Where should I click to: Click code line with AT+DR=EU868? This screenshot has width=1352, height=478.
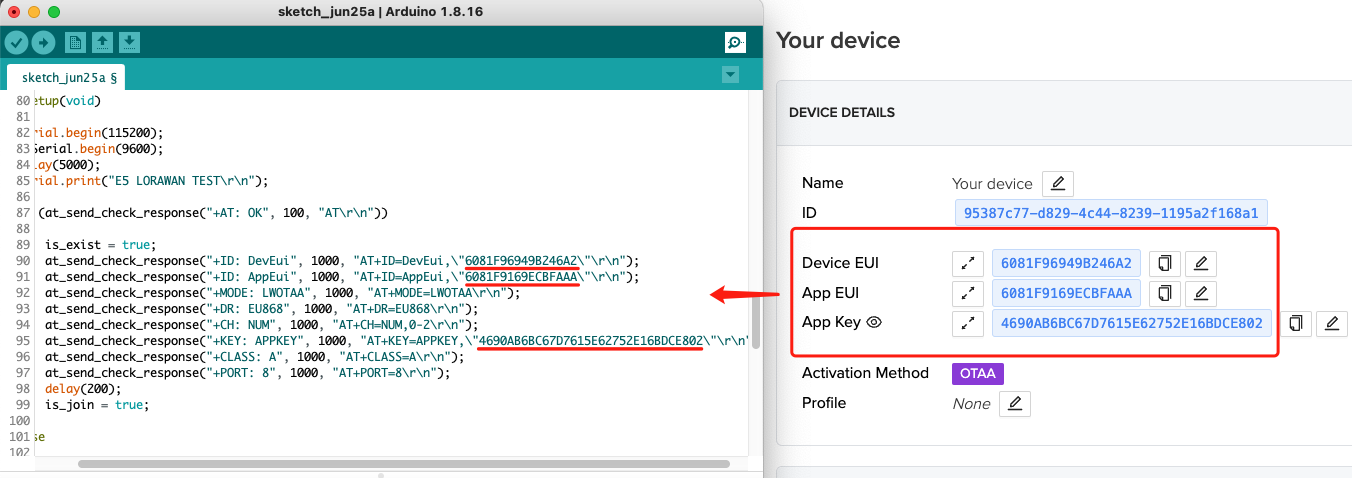[x=261, y=309]
